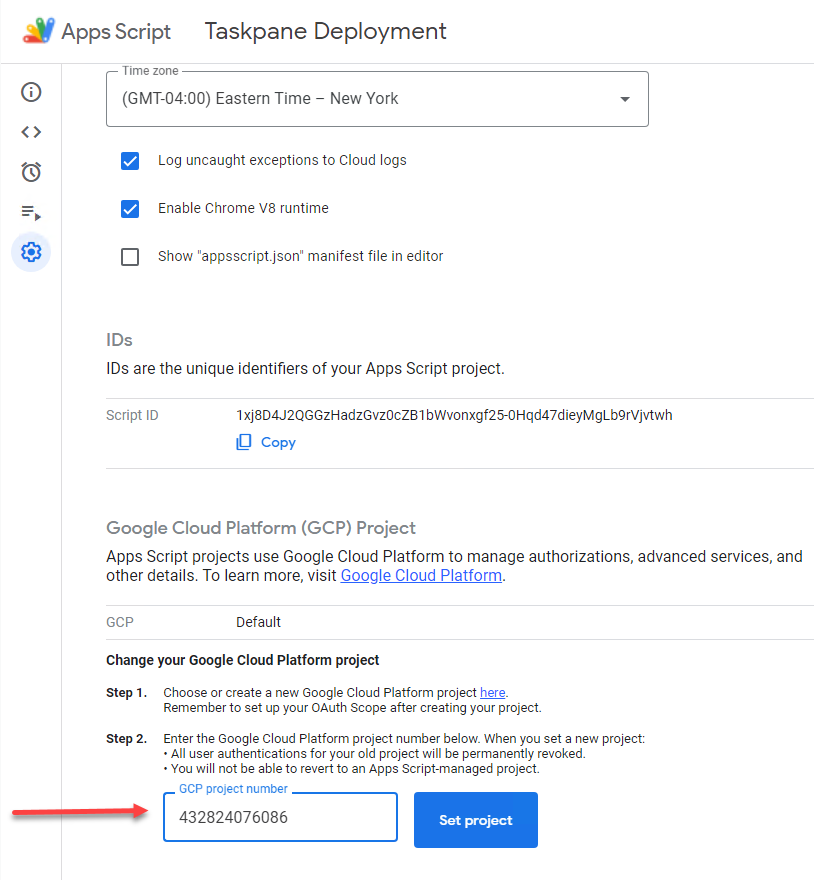Click the IDs section heading
814x880 pixels.
point(119,340)
